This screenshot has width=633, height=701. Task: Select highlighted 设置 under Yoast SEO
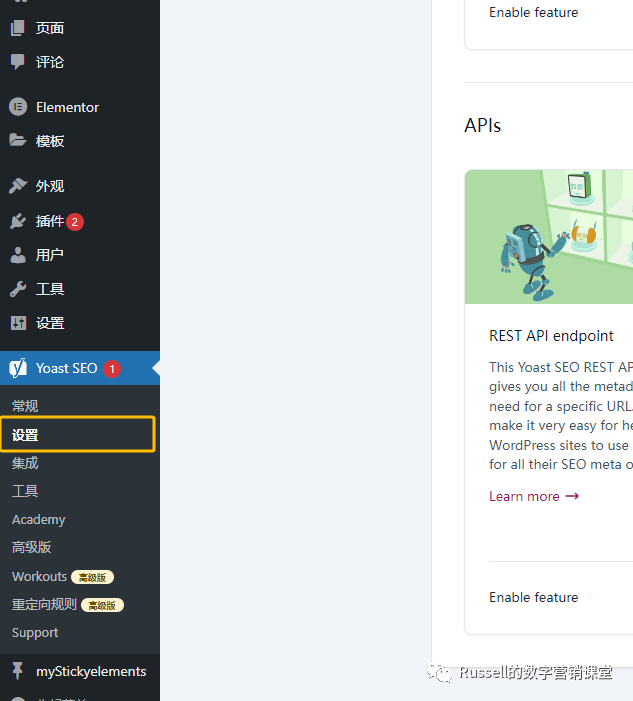(x=26, y=435)
